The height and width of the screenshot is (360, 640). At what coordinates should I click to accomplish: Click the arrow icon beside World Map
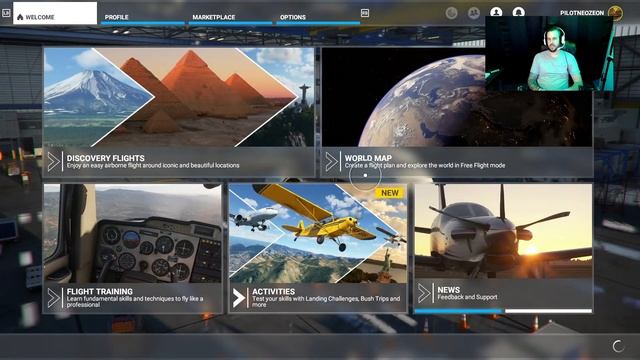click(x=331, y=162)
